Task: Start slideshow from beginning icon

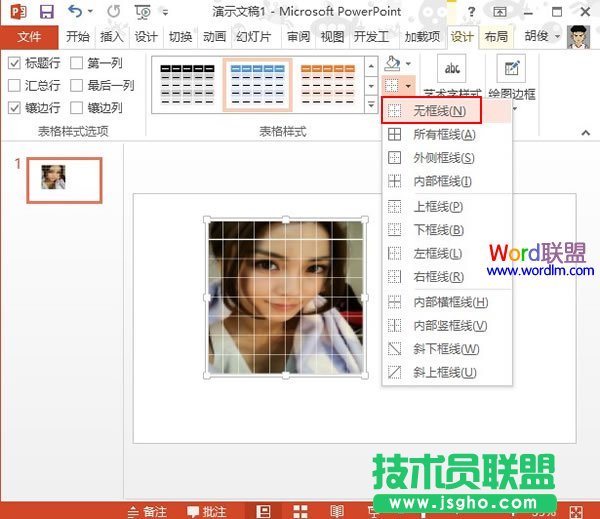Action: [x=142, y=12]
